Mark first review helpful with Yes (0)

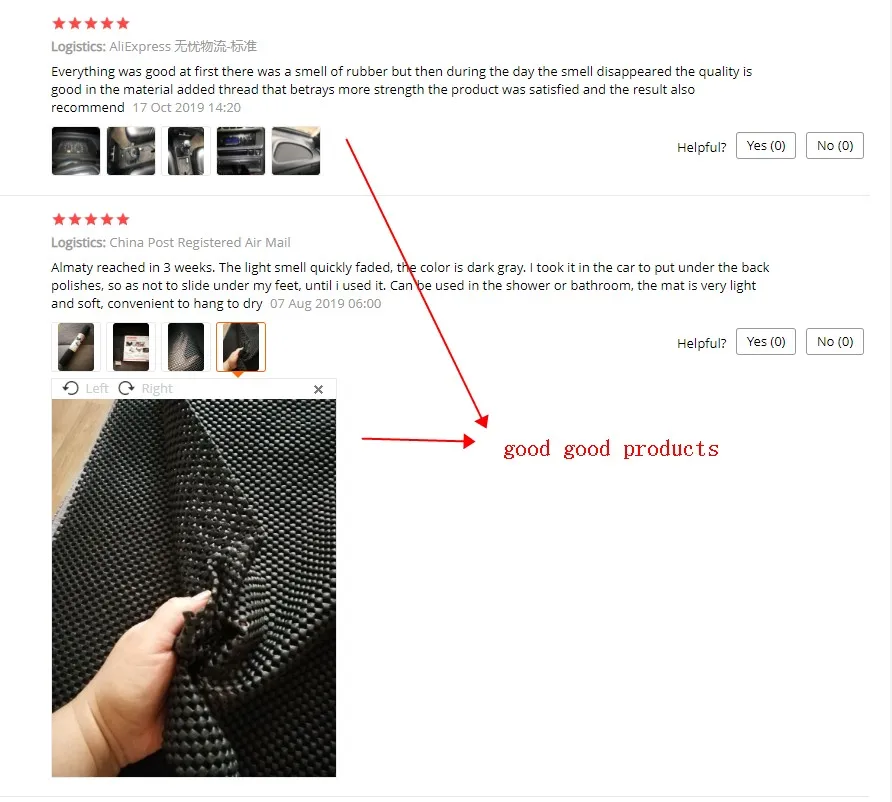tap(766, 146)
